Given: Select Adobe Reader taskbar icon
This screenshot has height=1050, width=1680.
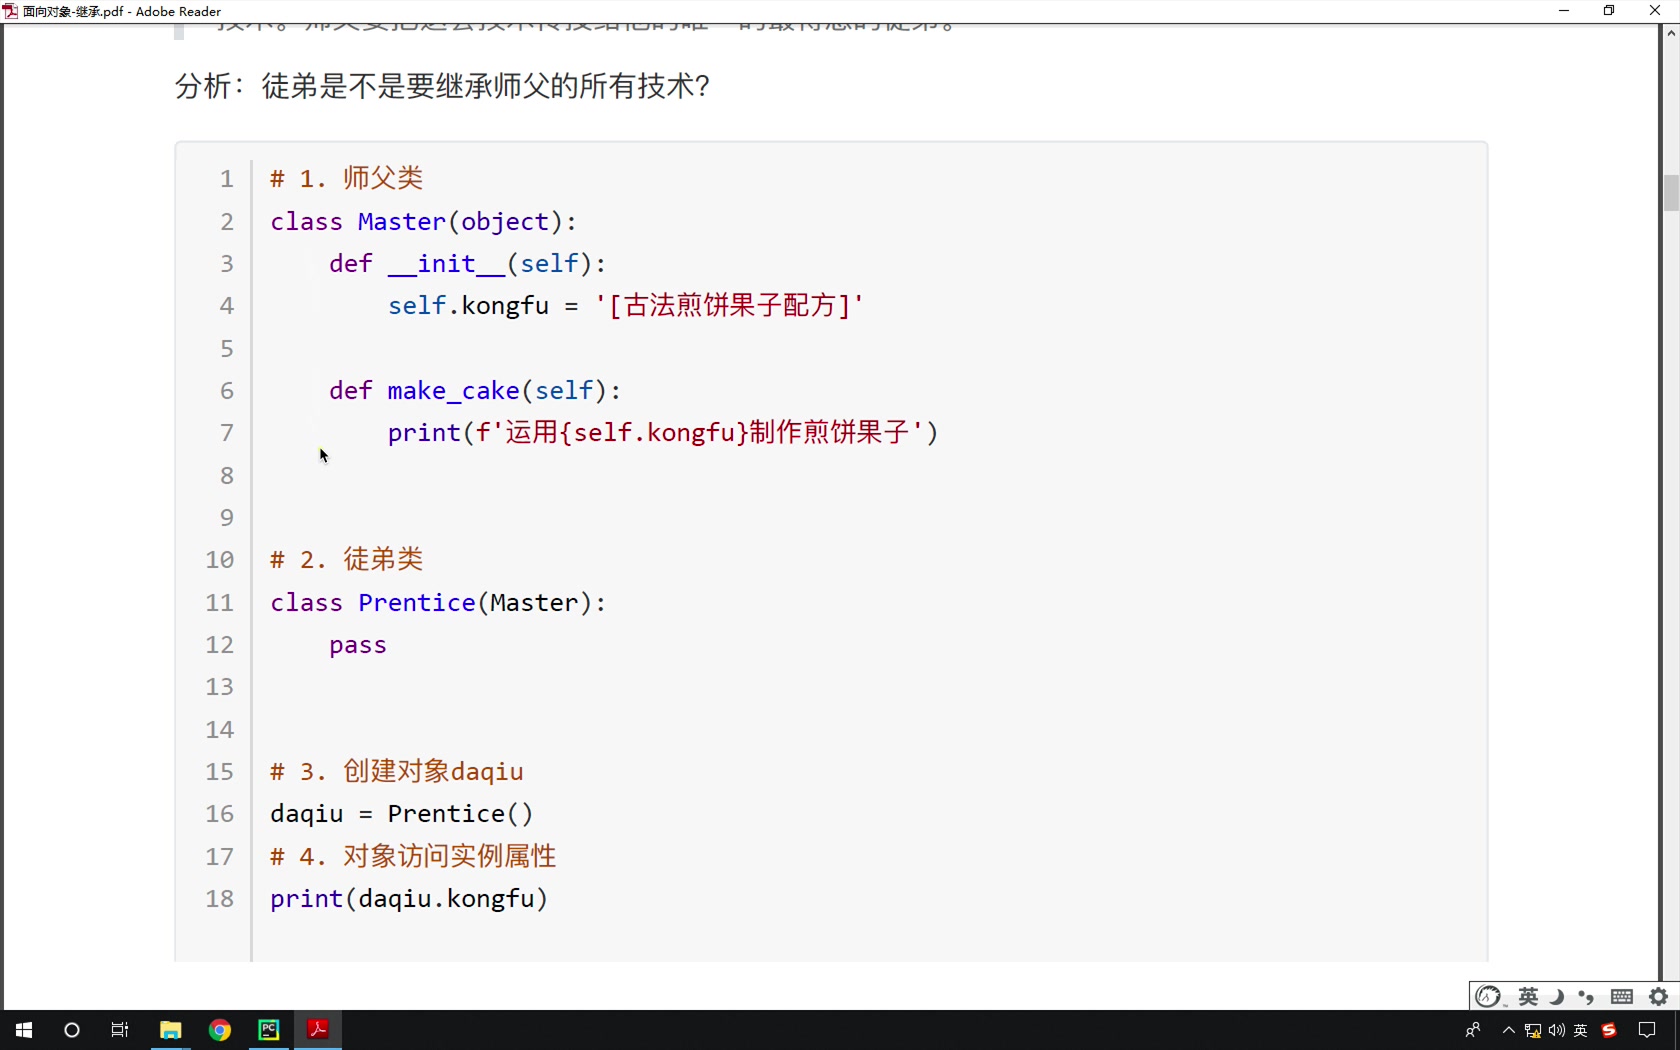Looking at the screenshot, I should tap(318, 1030).
